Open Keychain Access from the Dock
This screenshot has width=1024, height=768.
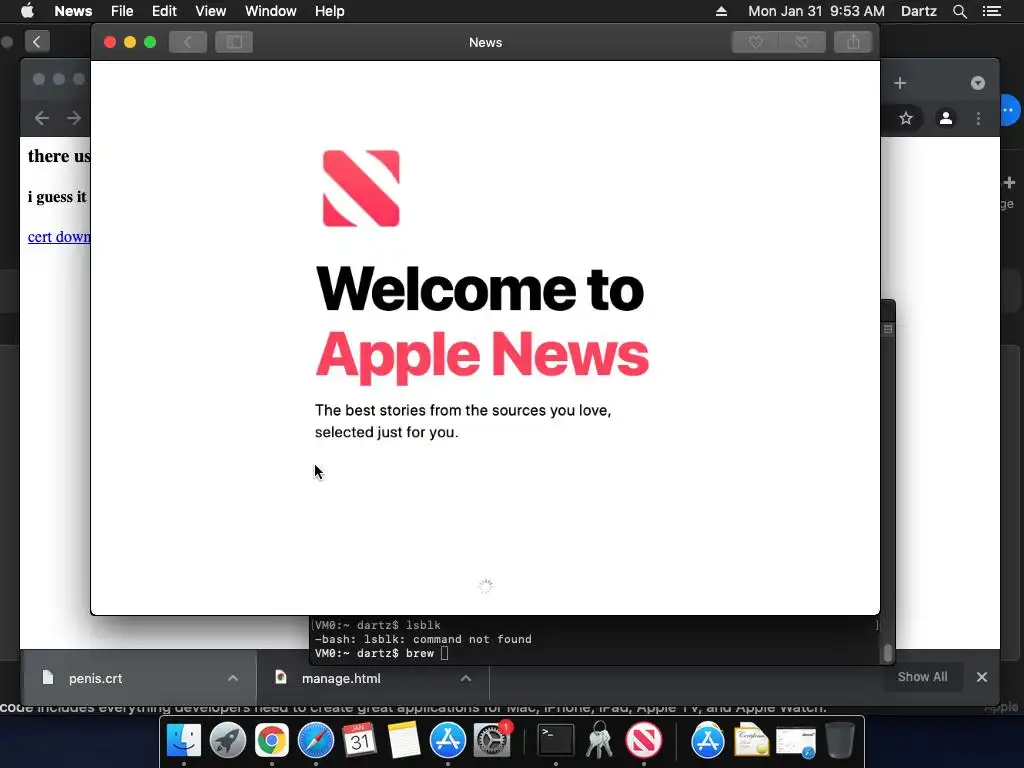pos(600,741)
